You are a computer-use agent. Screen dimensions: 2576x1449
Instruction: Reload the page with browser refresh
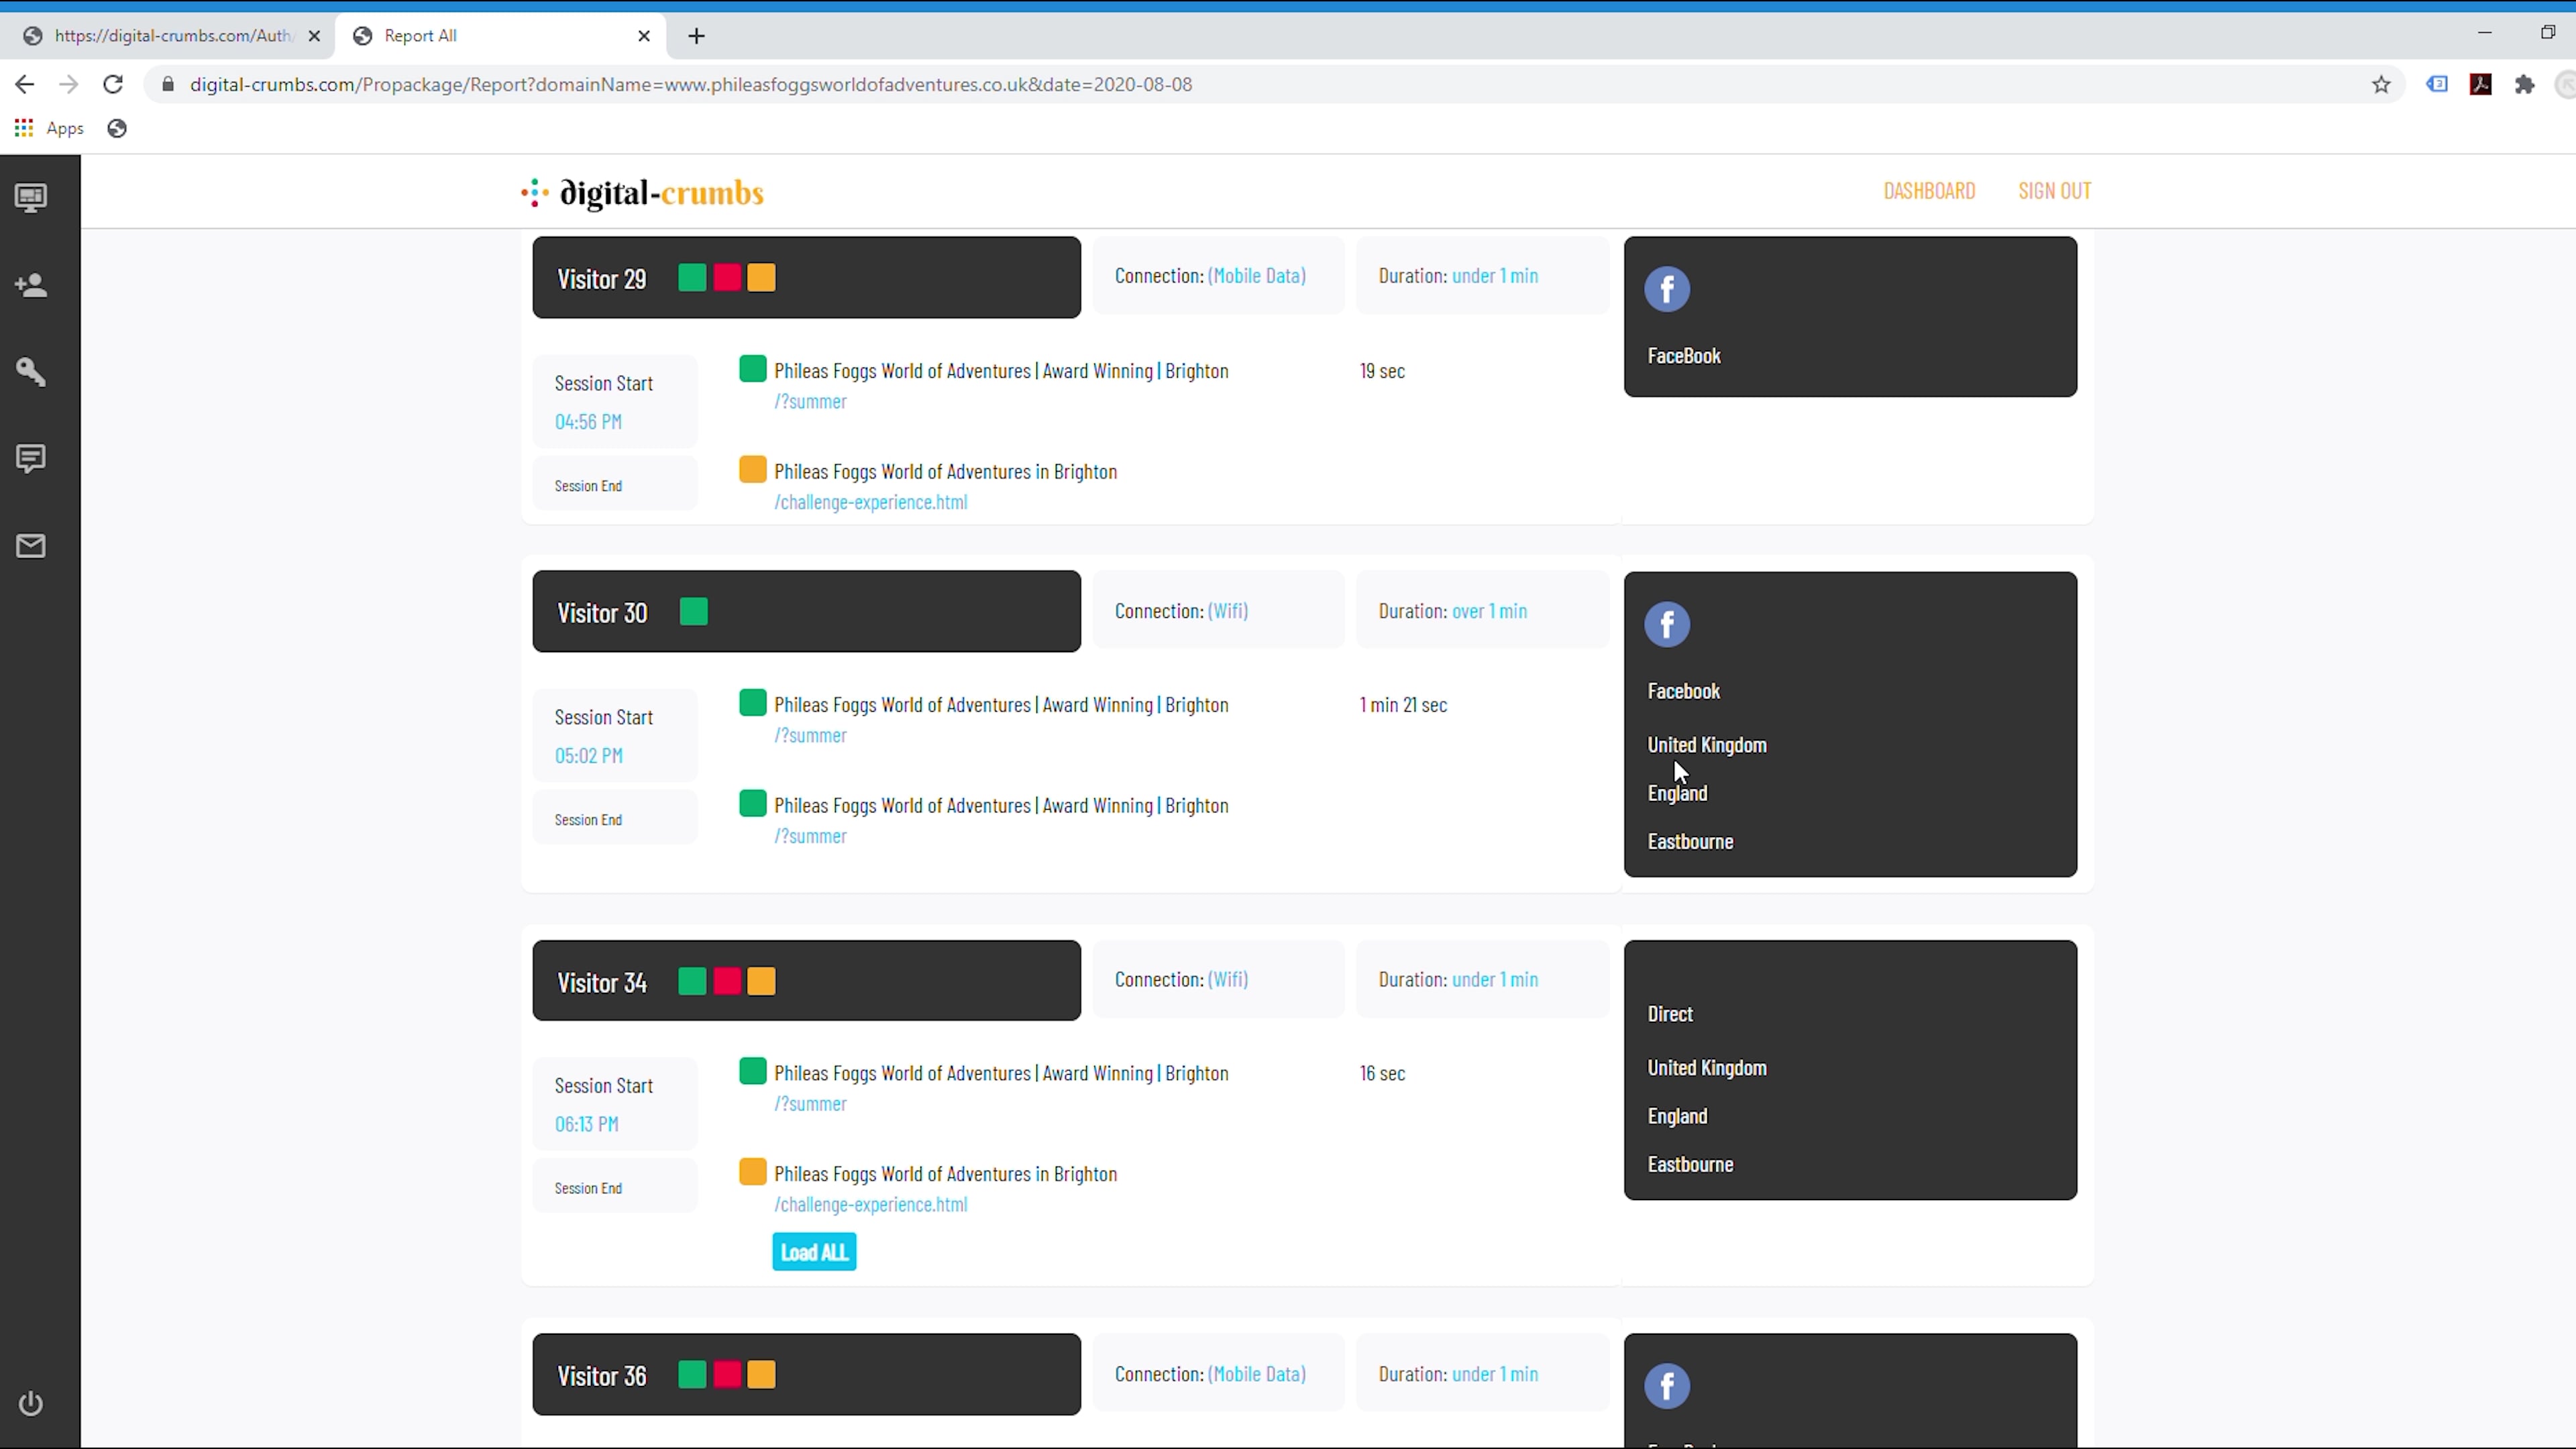(x=113, y=85)
